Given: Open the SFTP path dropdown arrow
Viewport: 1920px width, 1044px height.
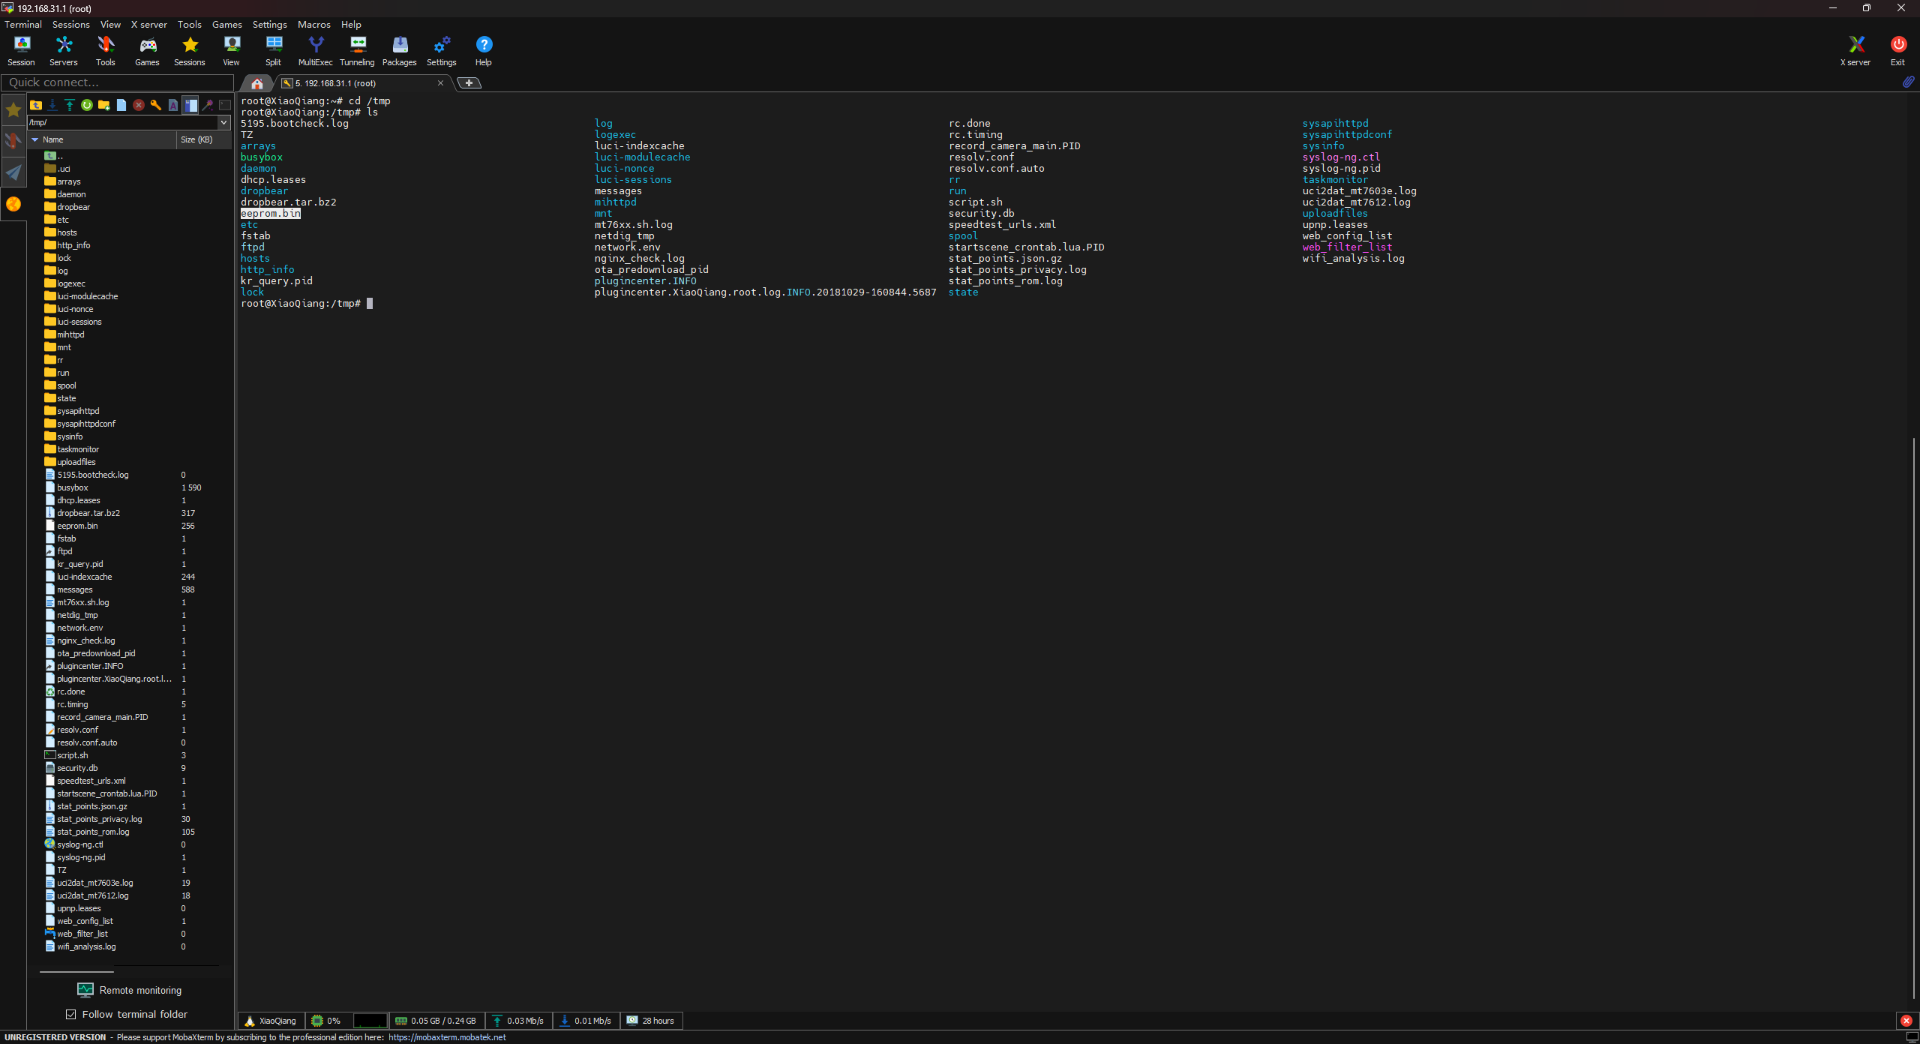Looking at the screenshot, I should (x=224, y=122).
